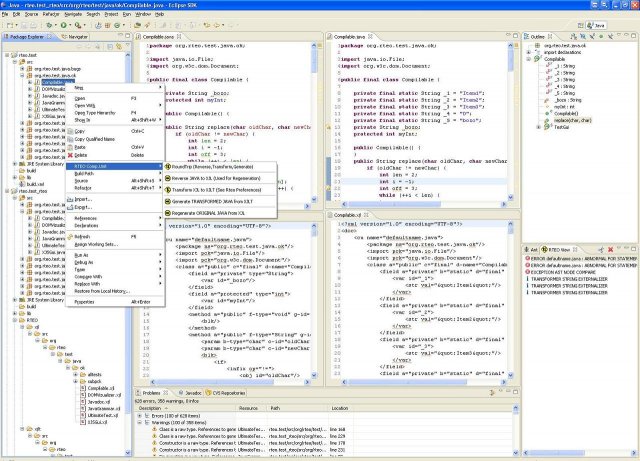The height and width of the screenshot is (461, 640).
Task: Expand the Errors group in Problems view
Action: pos(140,416)
